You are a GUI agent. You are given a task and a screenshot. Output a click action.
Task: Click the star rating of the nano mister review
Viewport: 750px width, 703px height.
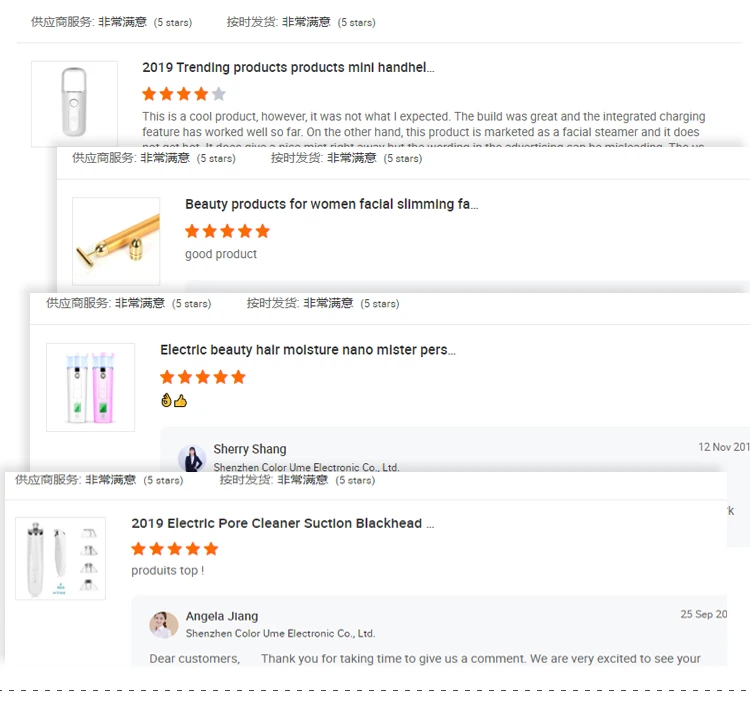coord(202,377)
